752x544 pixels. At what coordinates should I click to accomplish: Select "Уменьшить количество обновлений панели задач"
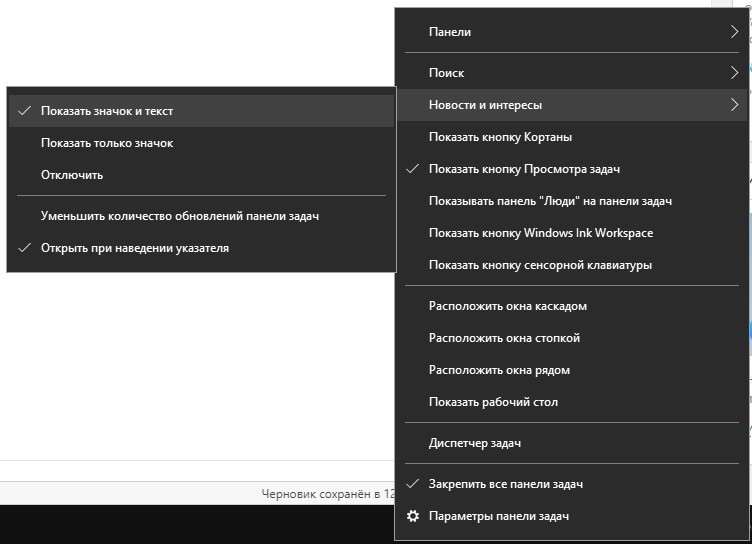coord(179,215)
